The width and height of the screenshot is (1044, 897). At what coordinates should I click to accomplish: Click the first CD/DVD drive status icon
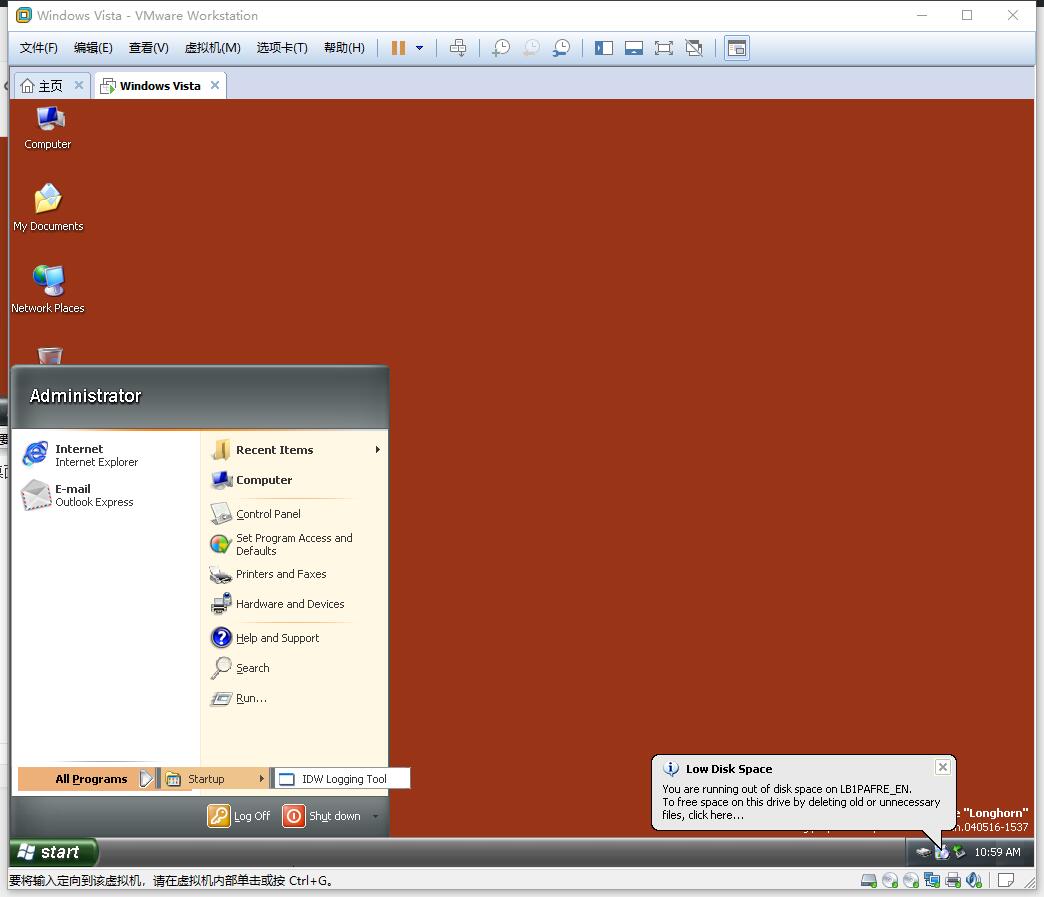(x=890, y=880)
